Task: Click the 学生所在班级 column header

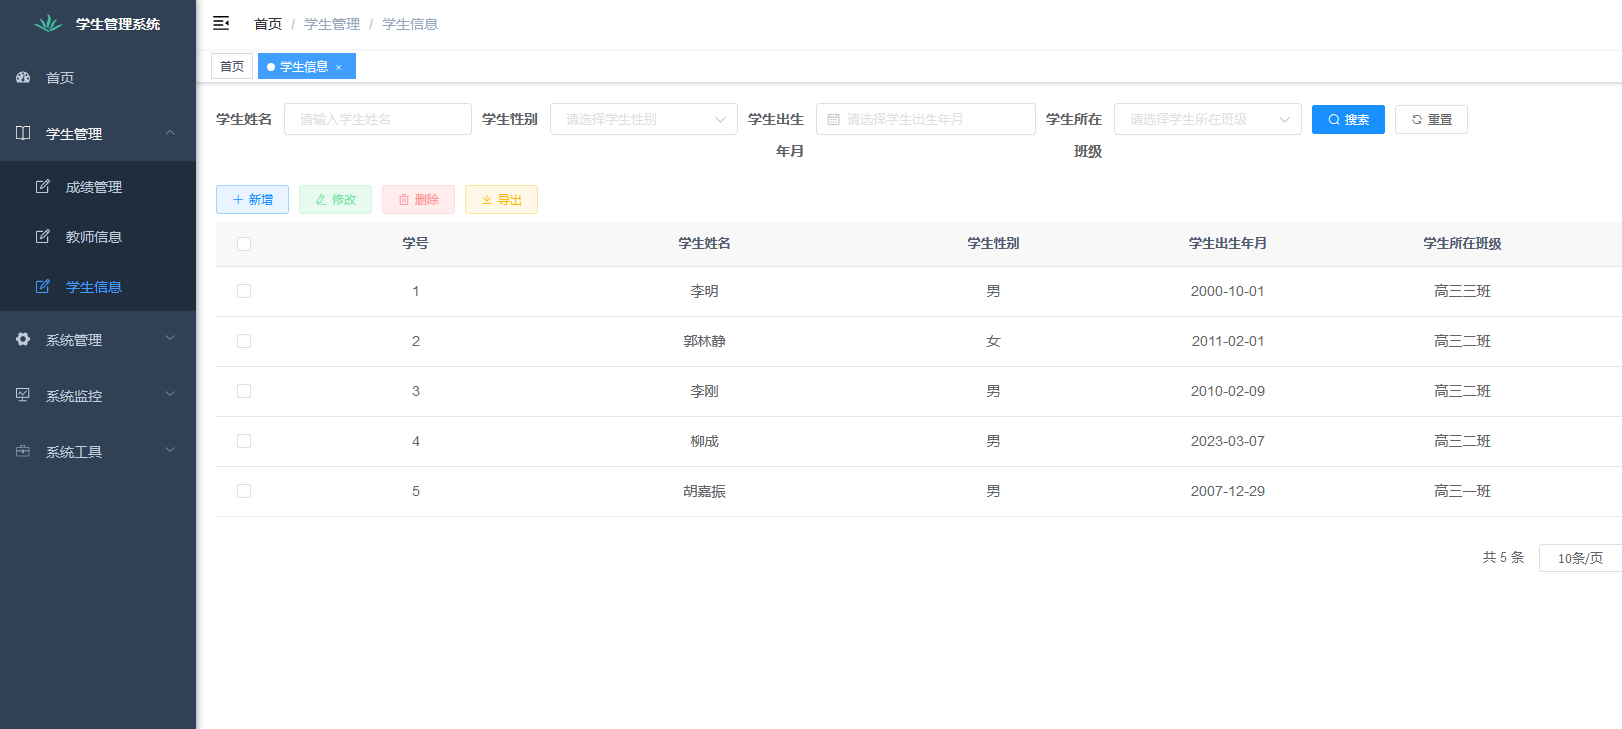Action: [1462, 243]
